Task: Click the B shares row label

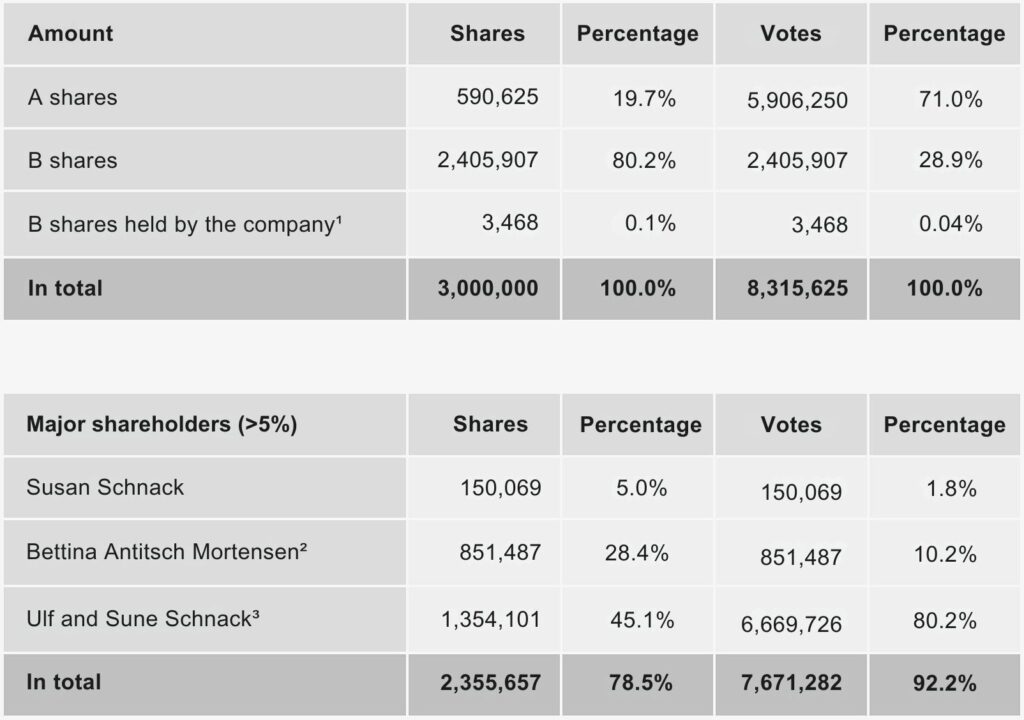Action: [x=72, y=160]
